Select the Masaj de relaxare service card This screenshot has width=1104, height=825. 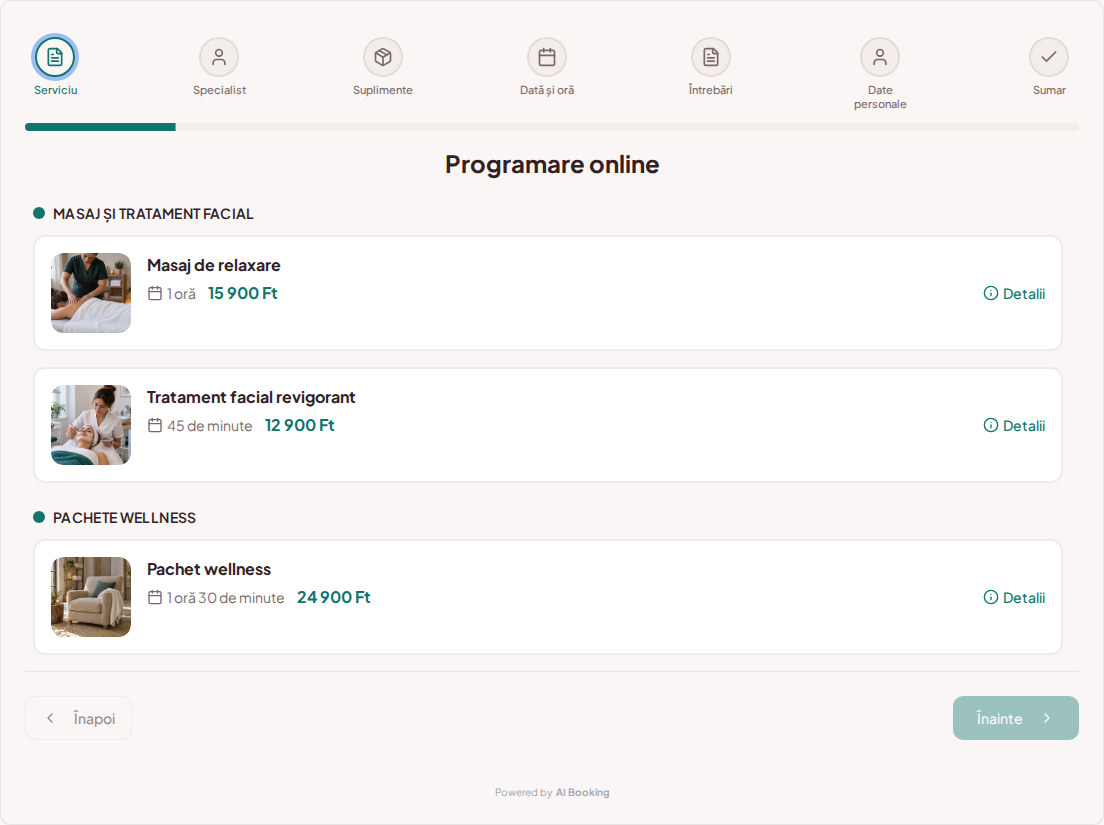[548, 293]
